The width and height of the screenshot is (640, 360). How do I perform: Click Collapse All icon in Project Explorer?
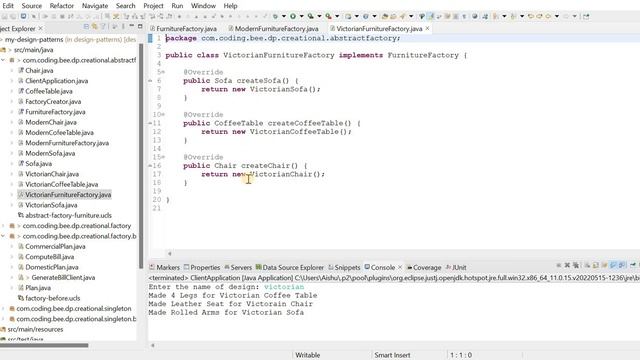87,27
